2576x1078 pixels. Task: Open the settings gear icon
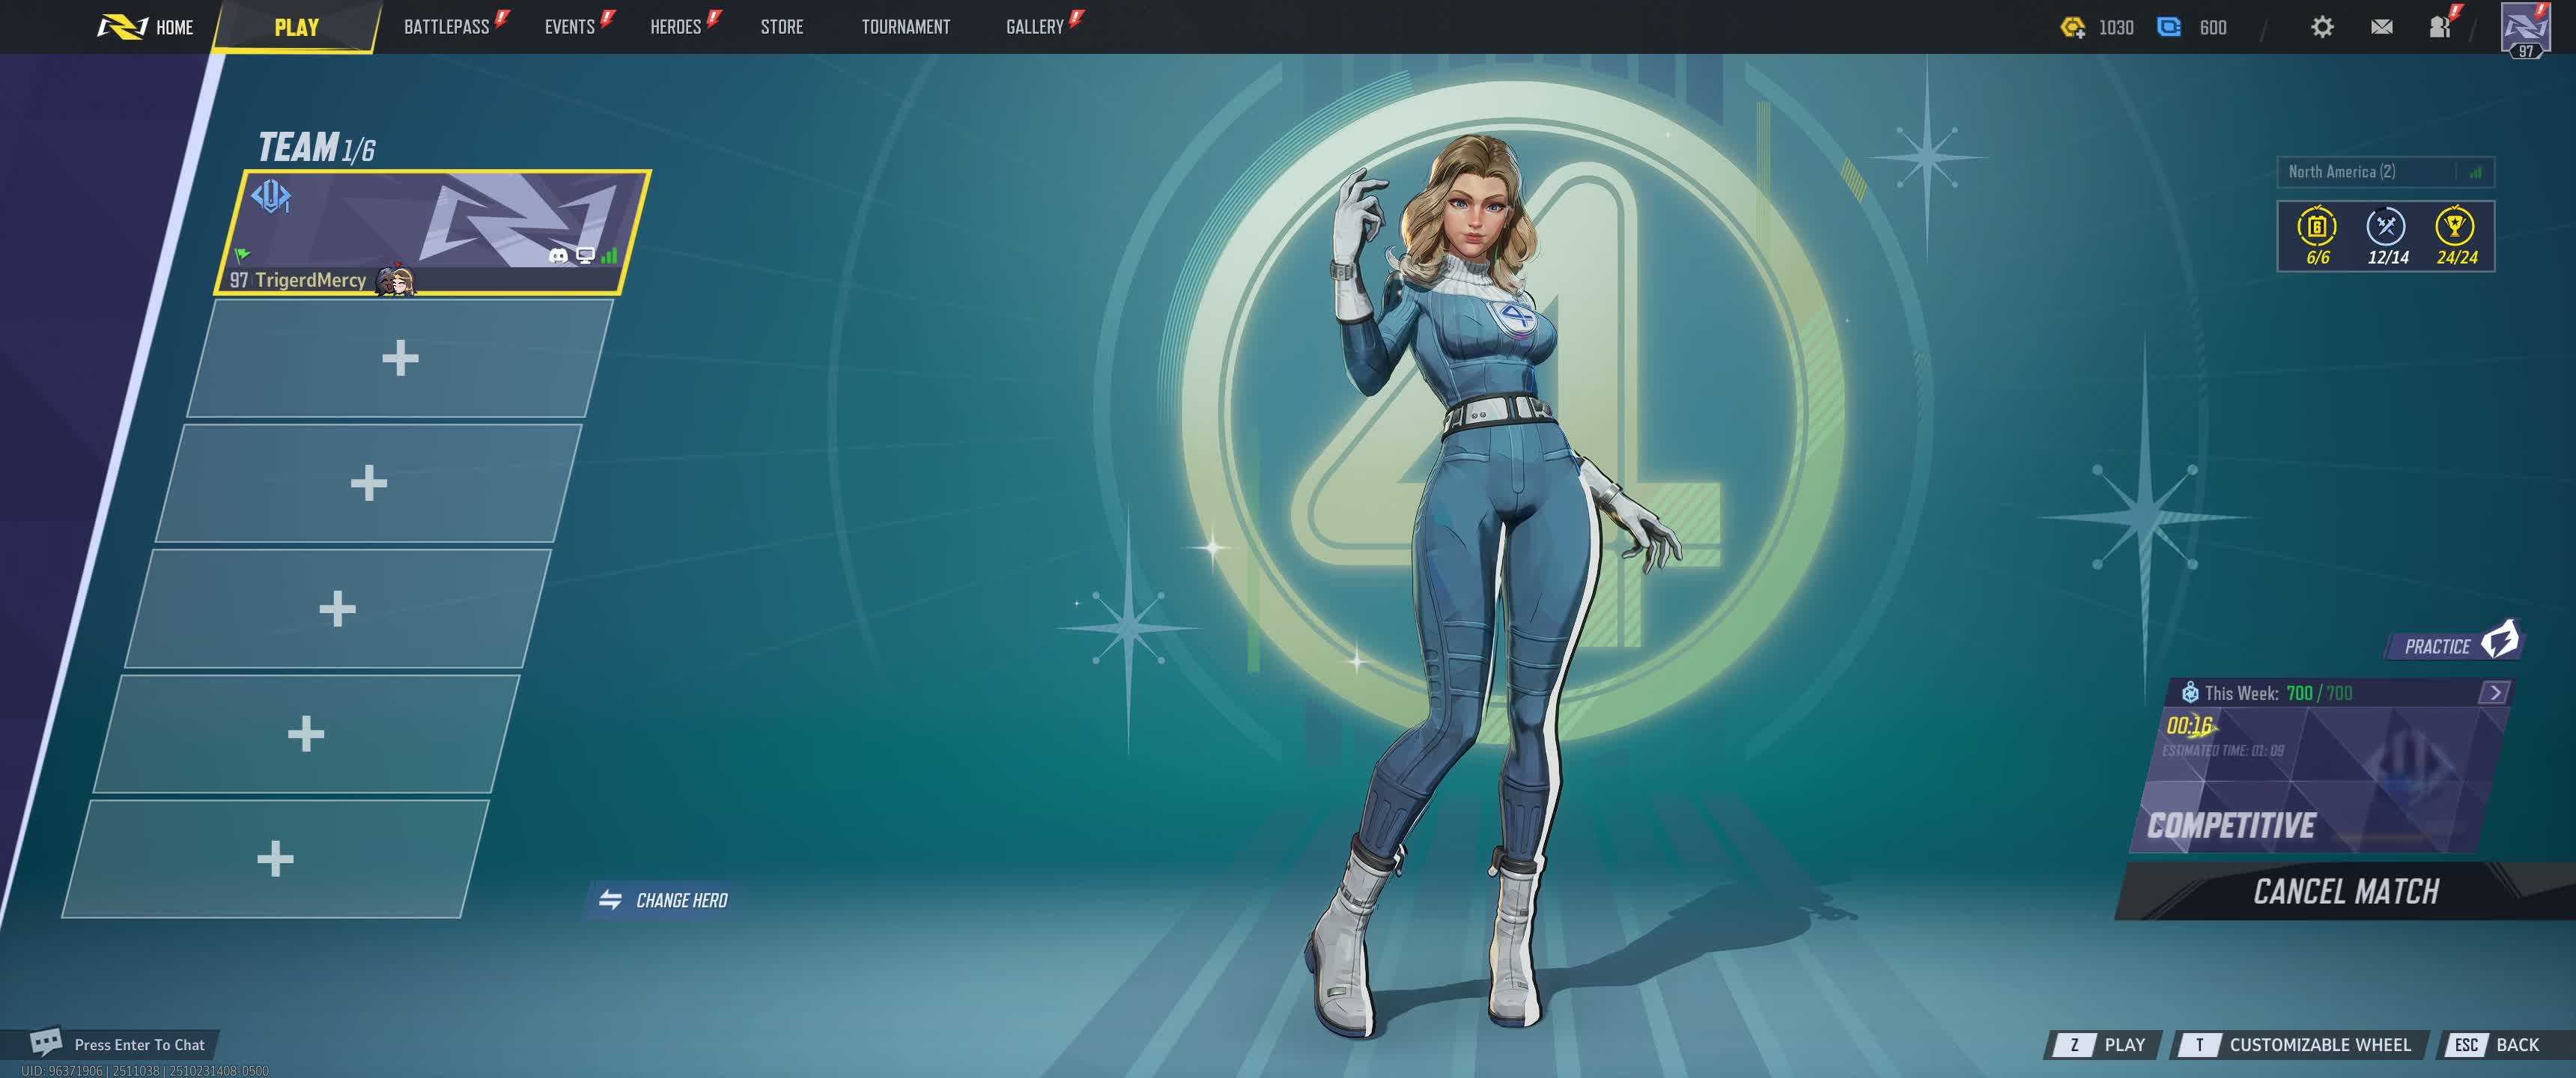2321,27
